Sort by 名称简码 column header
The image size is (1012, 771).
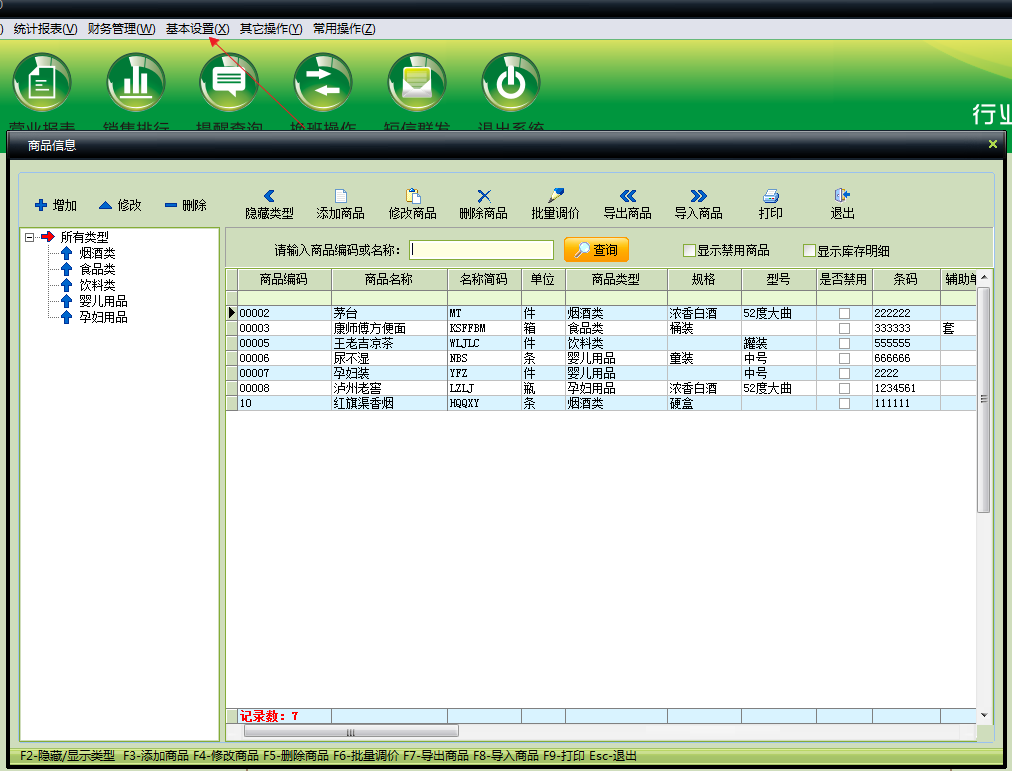click(x=483, y=279)
